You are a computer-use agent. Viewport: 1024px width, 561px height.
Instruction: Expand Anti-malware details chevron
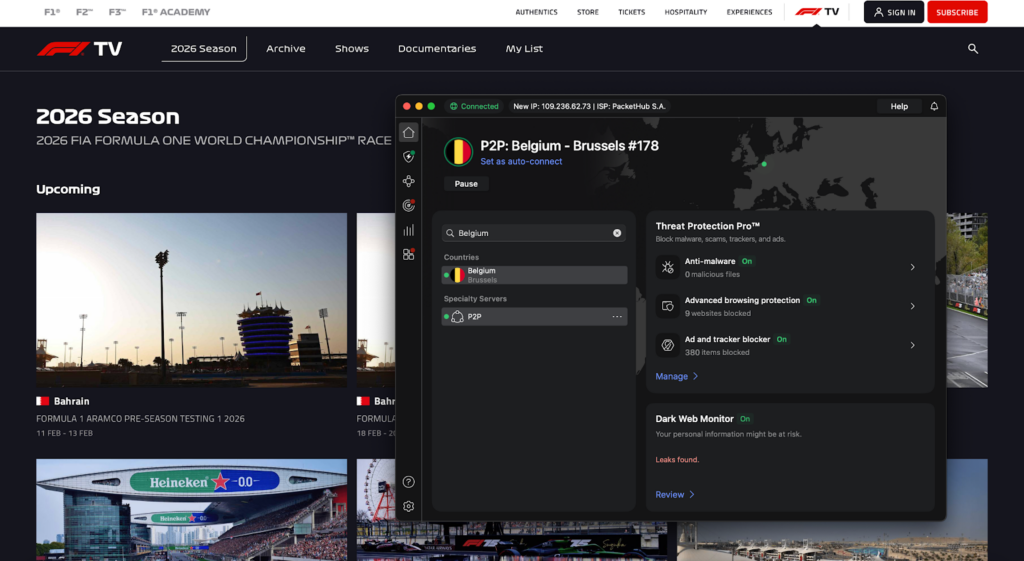912,267
